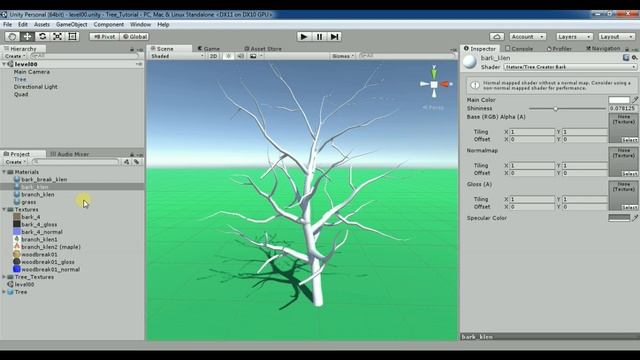Open the Shaded draw mode dropdown
The image size is (640, 360).
177,56
